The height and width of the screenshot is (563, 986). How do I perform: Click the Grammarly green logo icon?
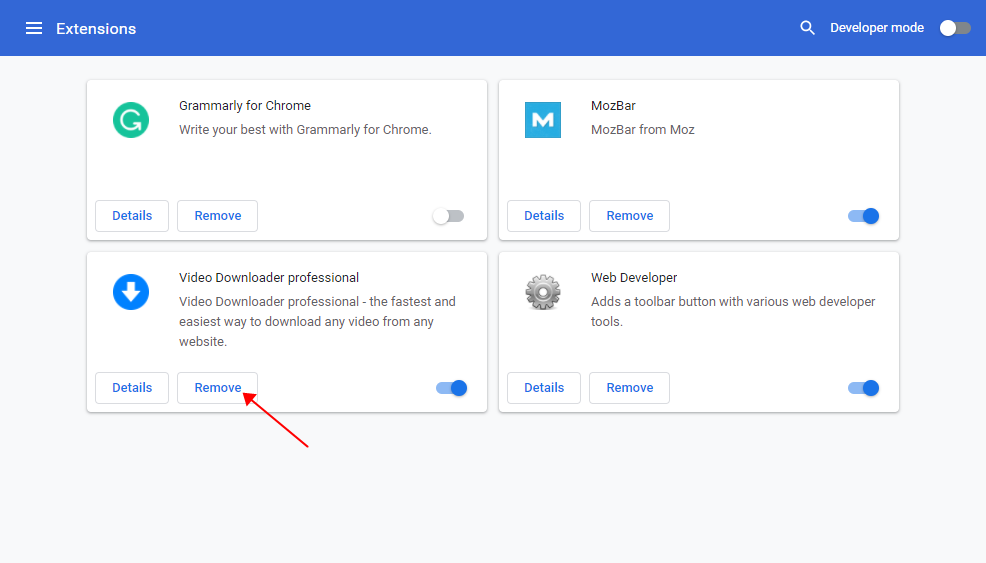131,120
